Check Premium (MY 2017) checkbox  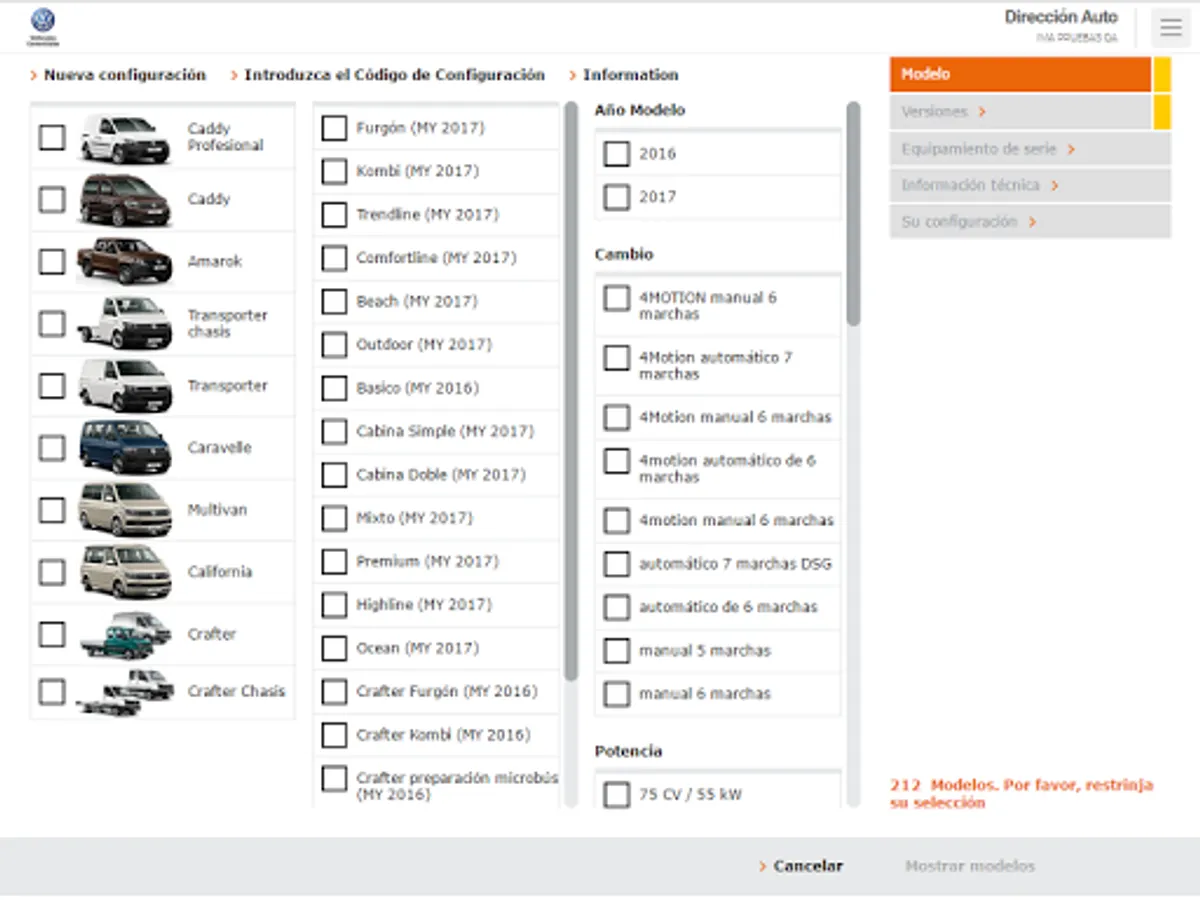(334, 561)
